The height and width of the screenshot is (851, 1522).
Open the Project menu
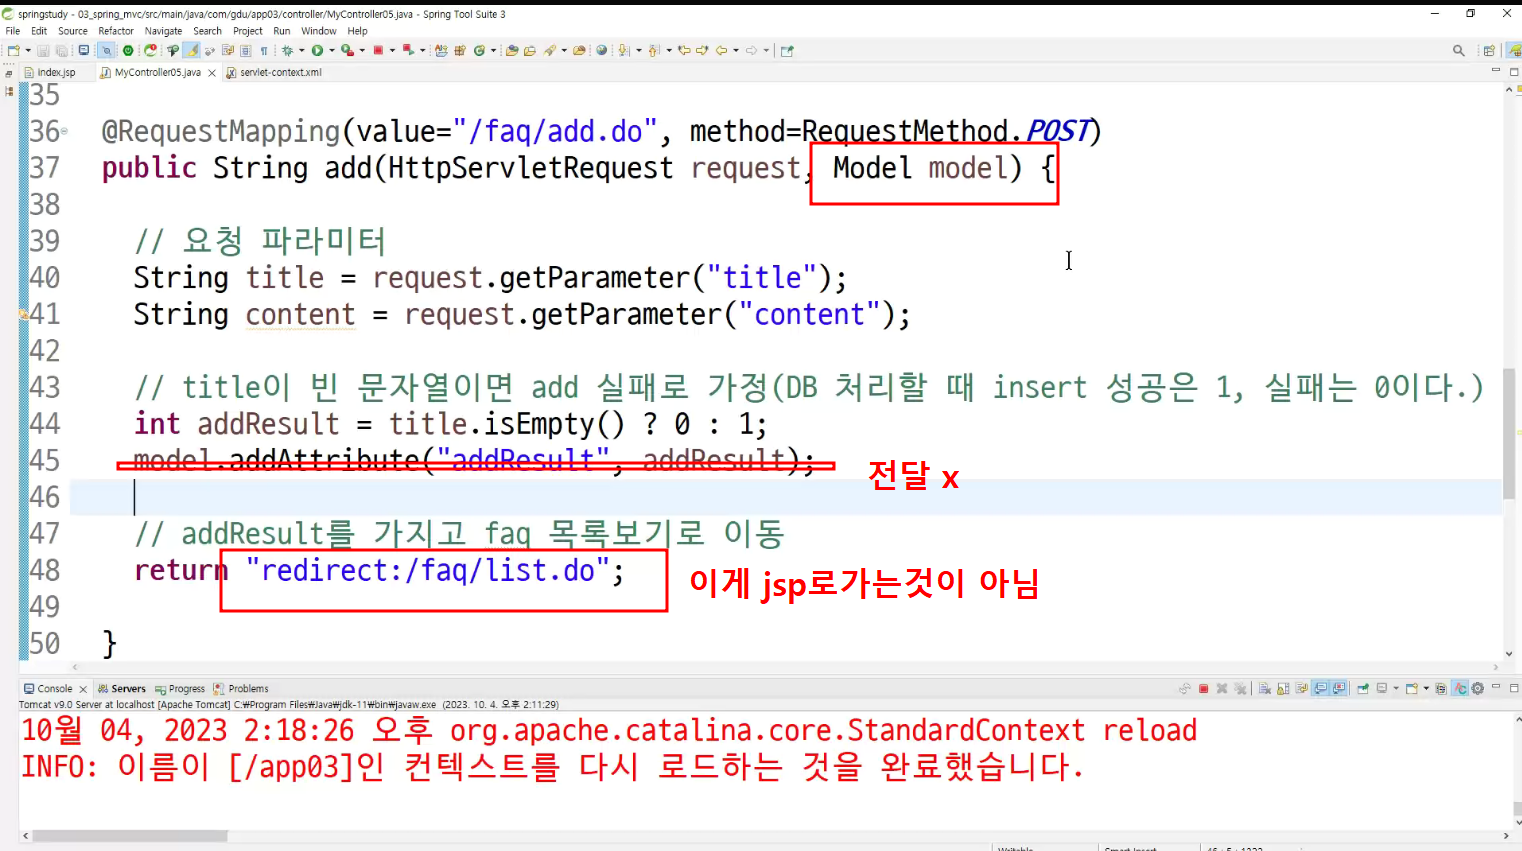(x=247, y=31)
